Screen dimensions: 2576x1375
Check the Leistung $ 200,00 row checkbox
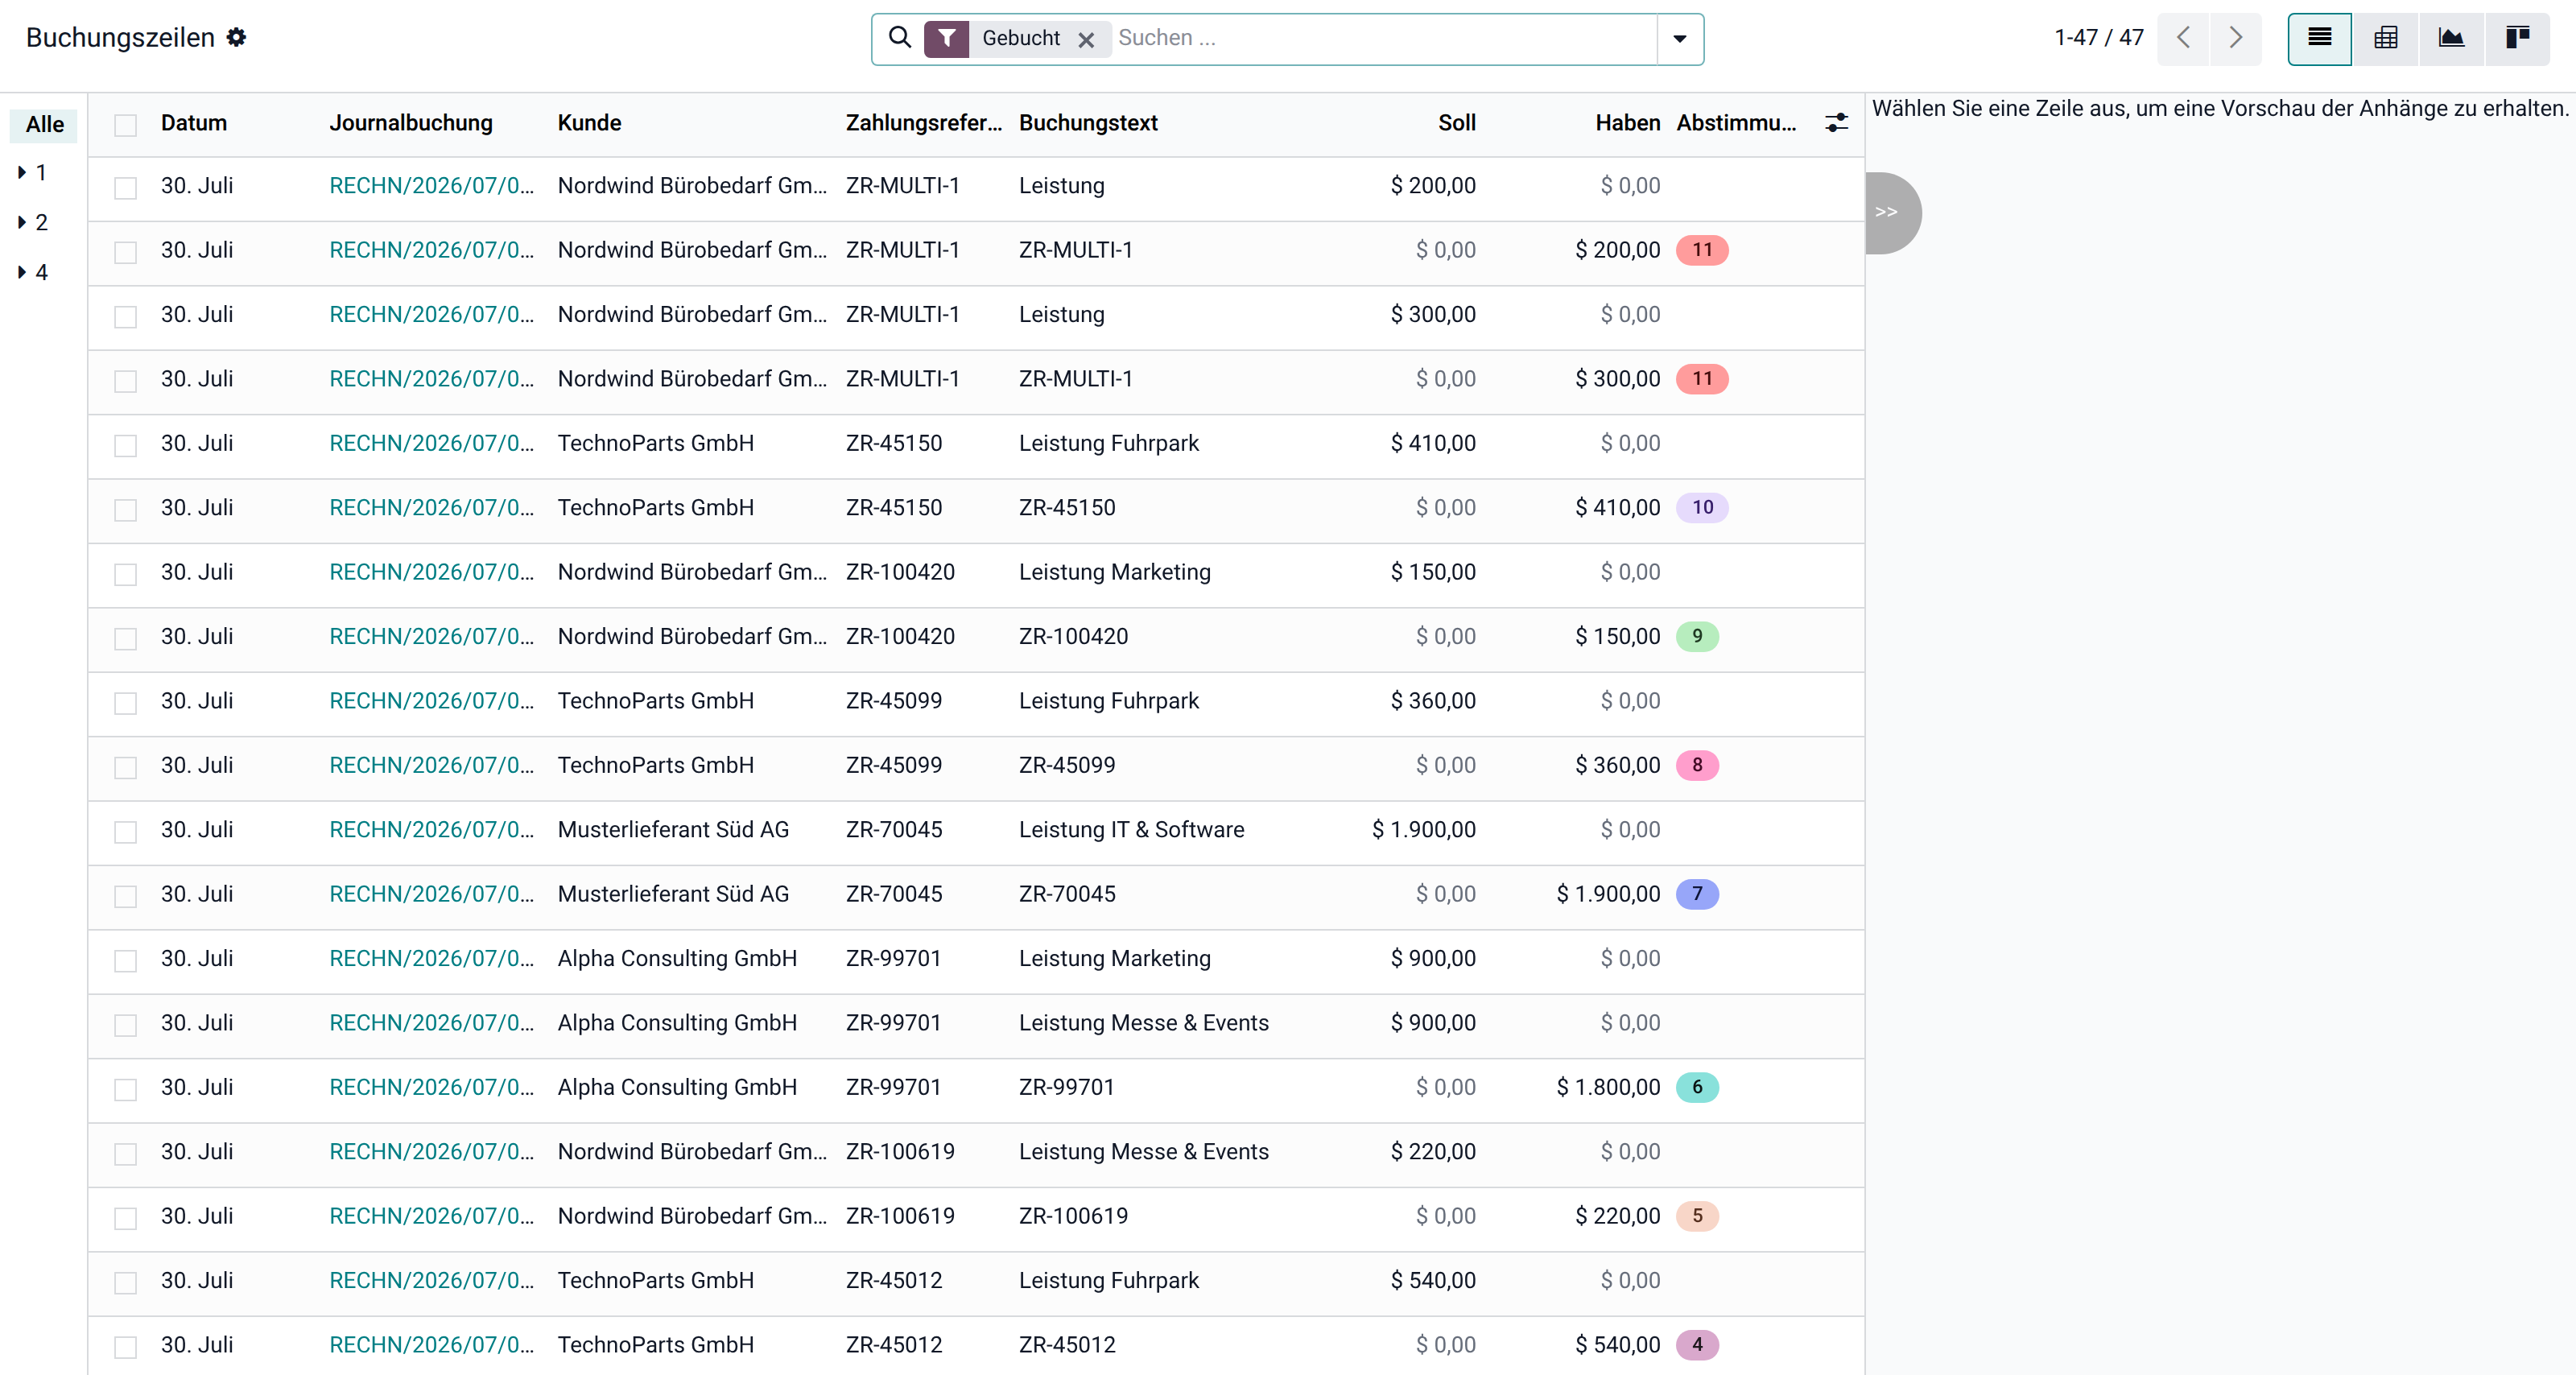click(x=125, y=188)
